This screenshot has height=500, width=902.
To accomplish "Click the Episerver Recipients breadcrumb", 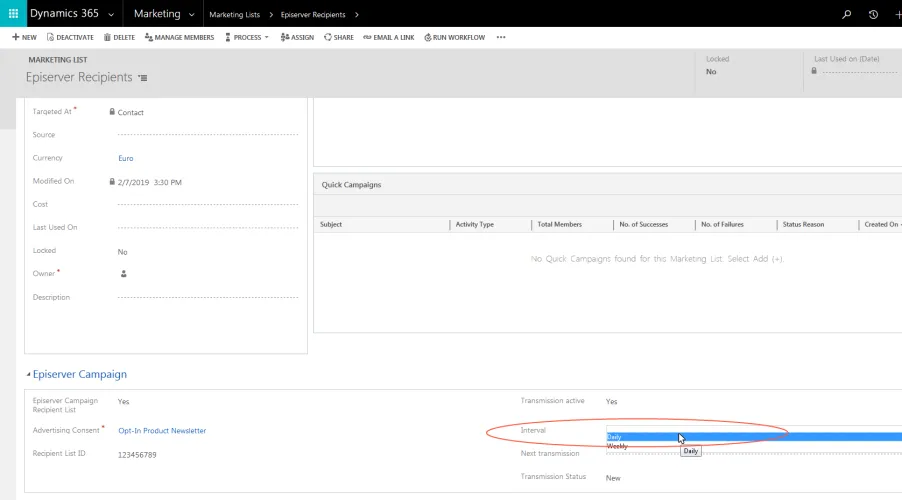I will coord(313,14).
